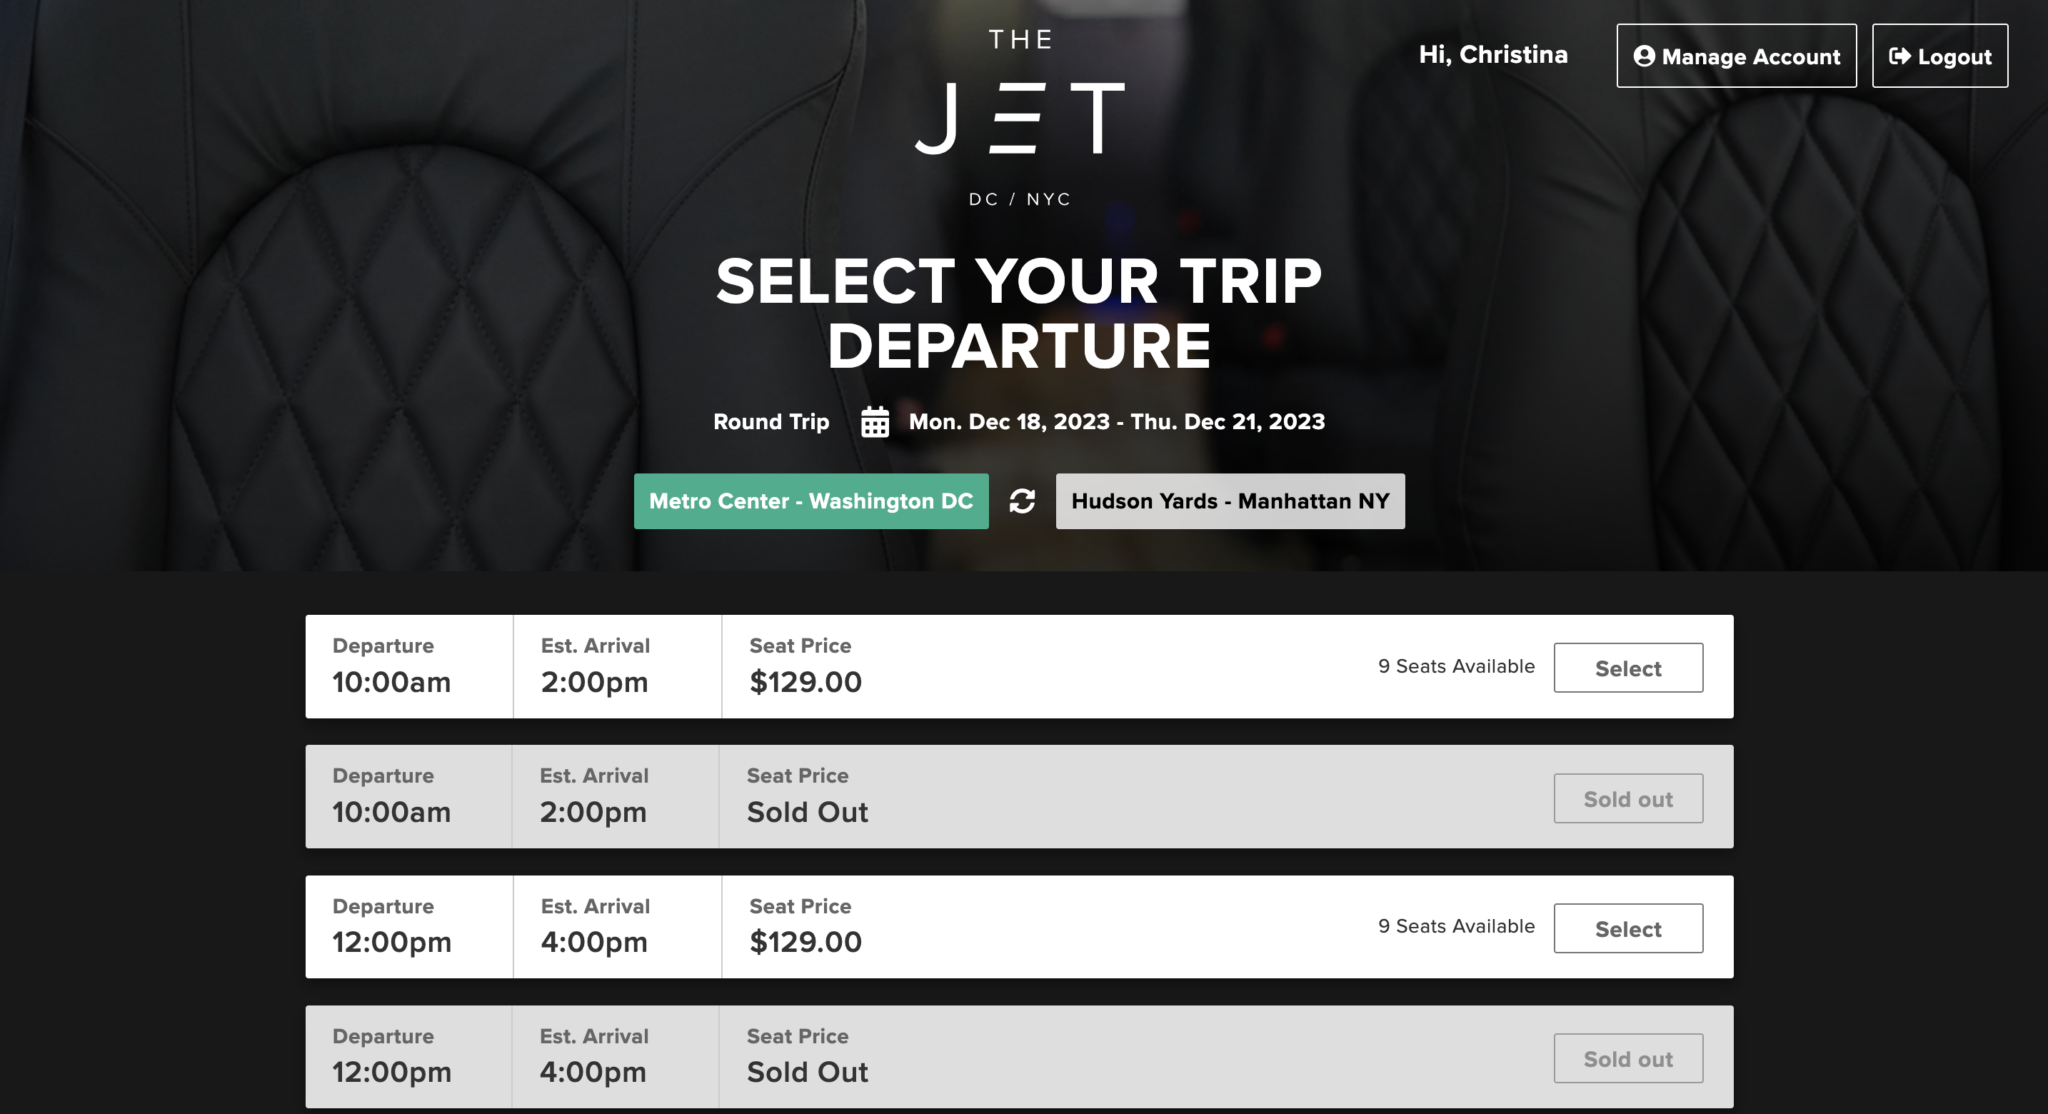Click the Logout menu item

[1939, 56]
